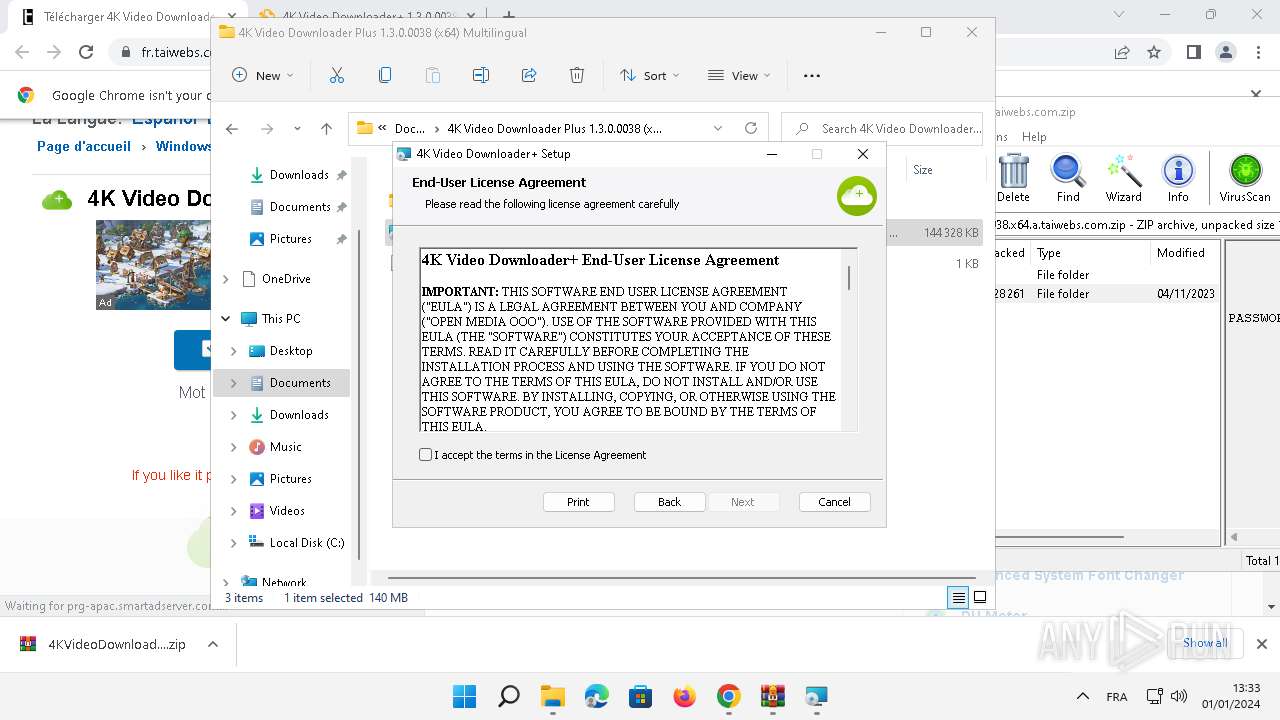Click the Explorer horizontal scrollbar

coord(680,578)
